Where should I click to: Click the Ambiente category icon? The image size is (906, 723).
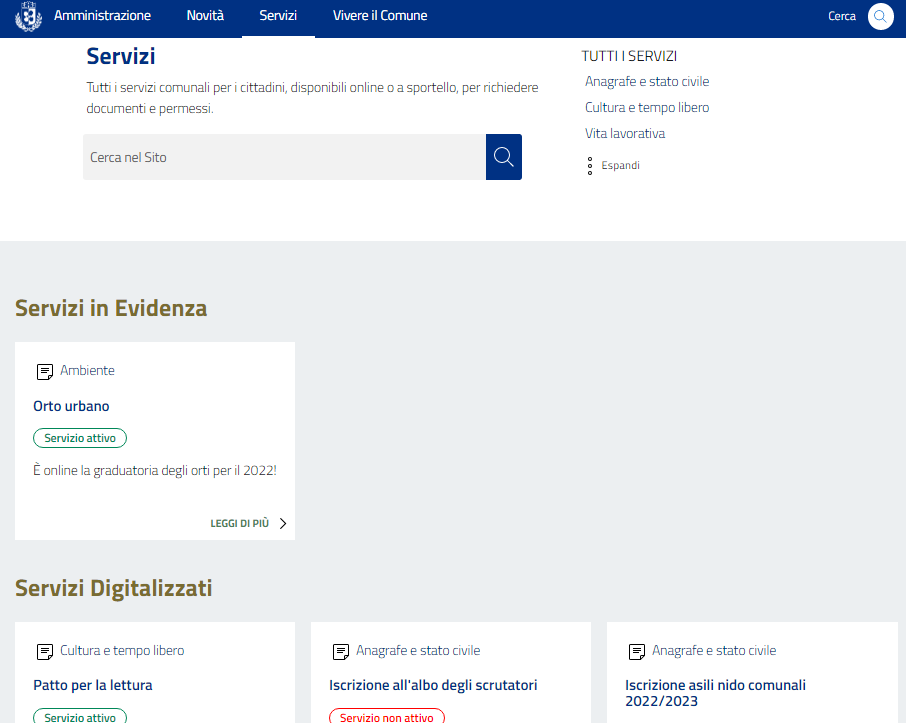tap(45, 372)
